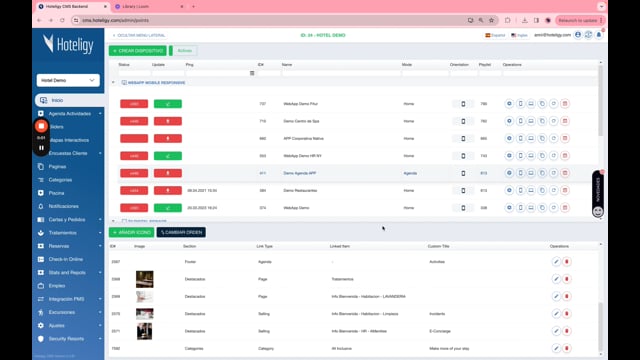Toggle green update button for WebApp Demo HR NY

pyautogui.click(x=168, y=156)
